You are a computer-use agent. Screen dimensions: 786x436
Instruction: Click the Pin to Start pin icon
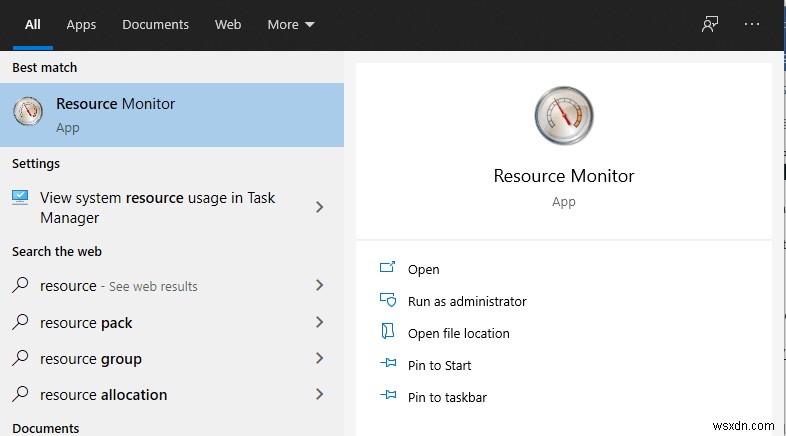point(388,365)
